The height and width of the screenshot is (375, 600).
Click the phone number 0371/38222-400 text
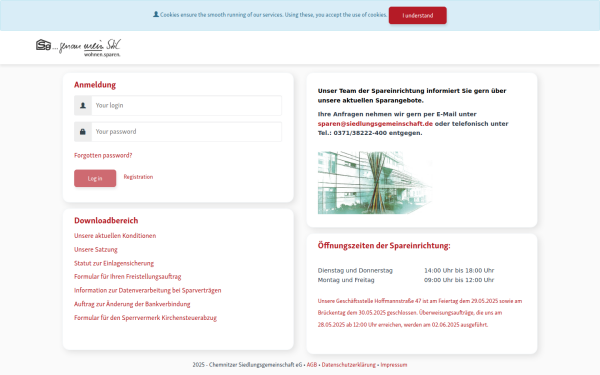tap(360, 133)
